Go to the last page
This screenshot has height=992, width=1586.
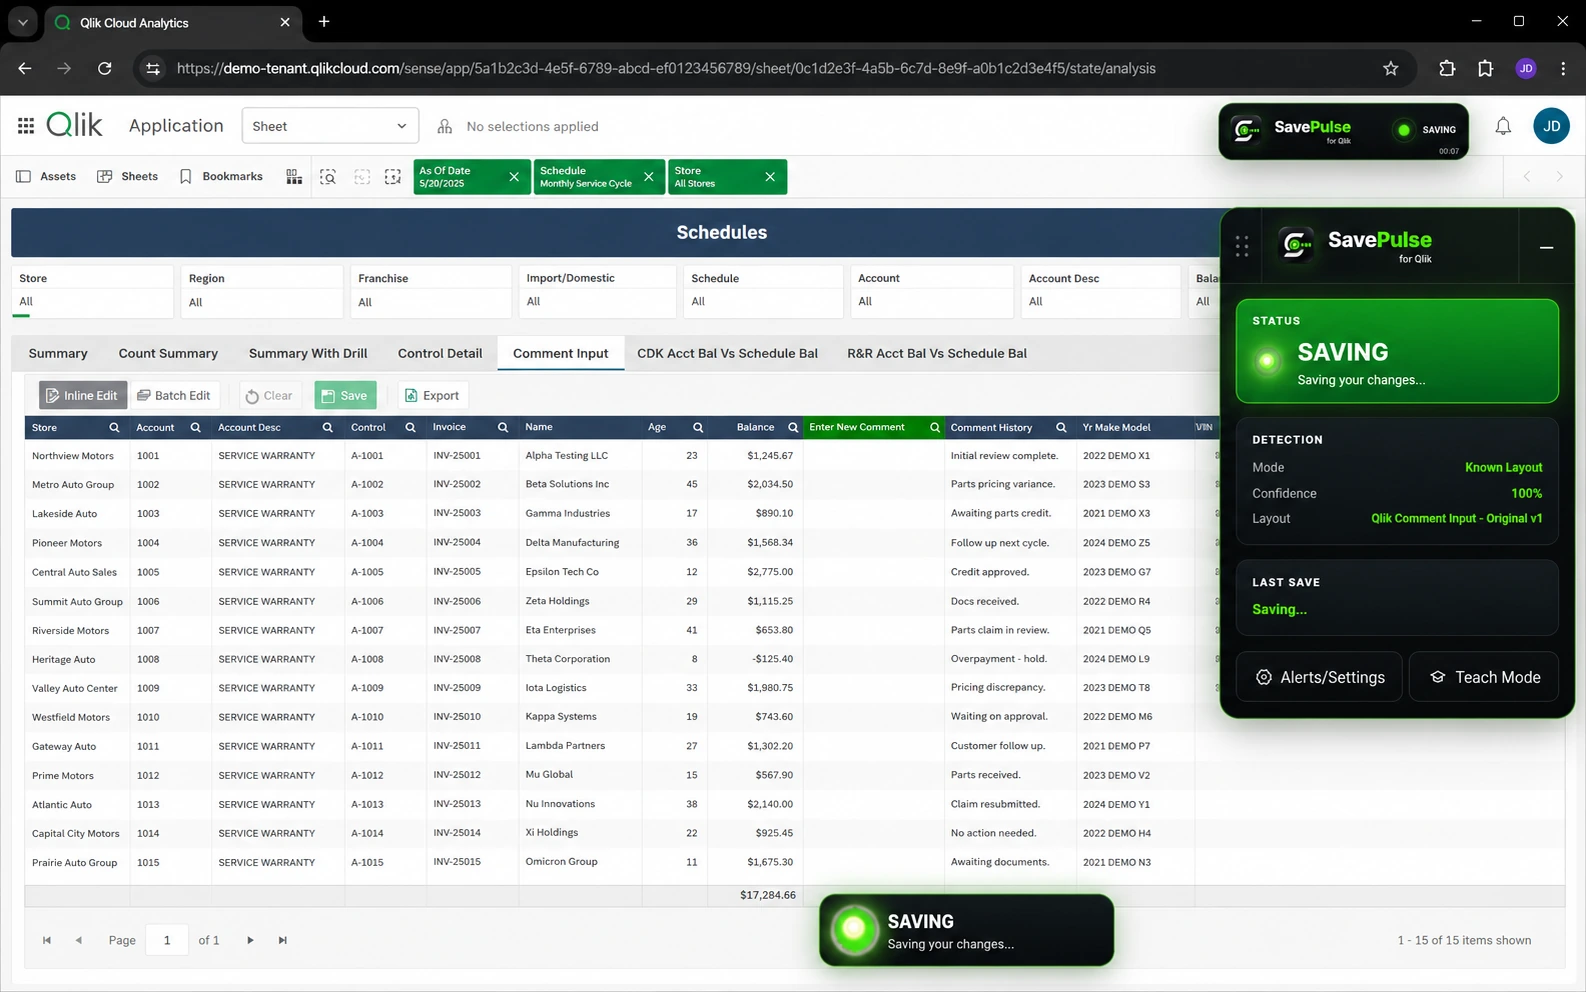(283, 940)
